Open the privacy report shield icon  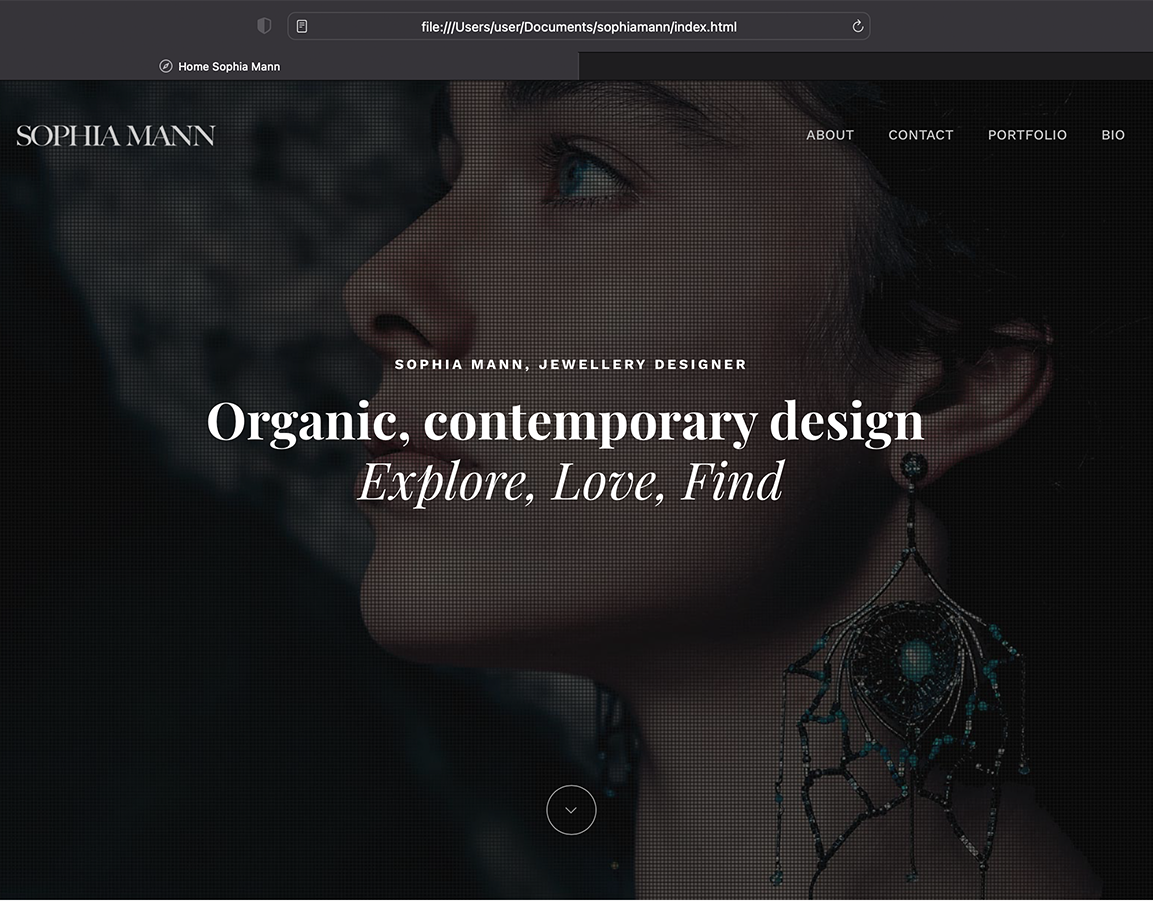(x=264, y=26)
